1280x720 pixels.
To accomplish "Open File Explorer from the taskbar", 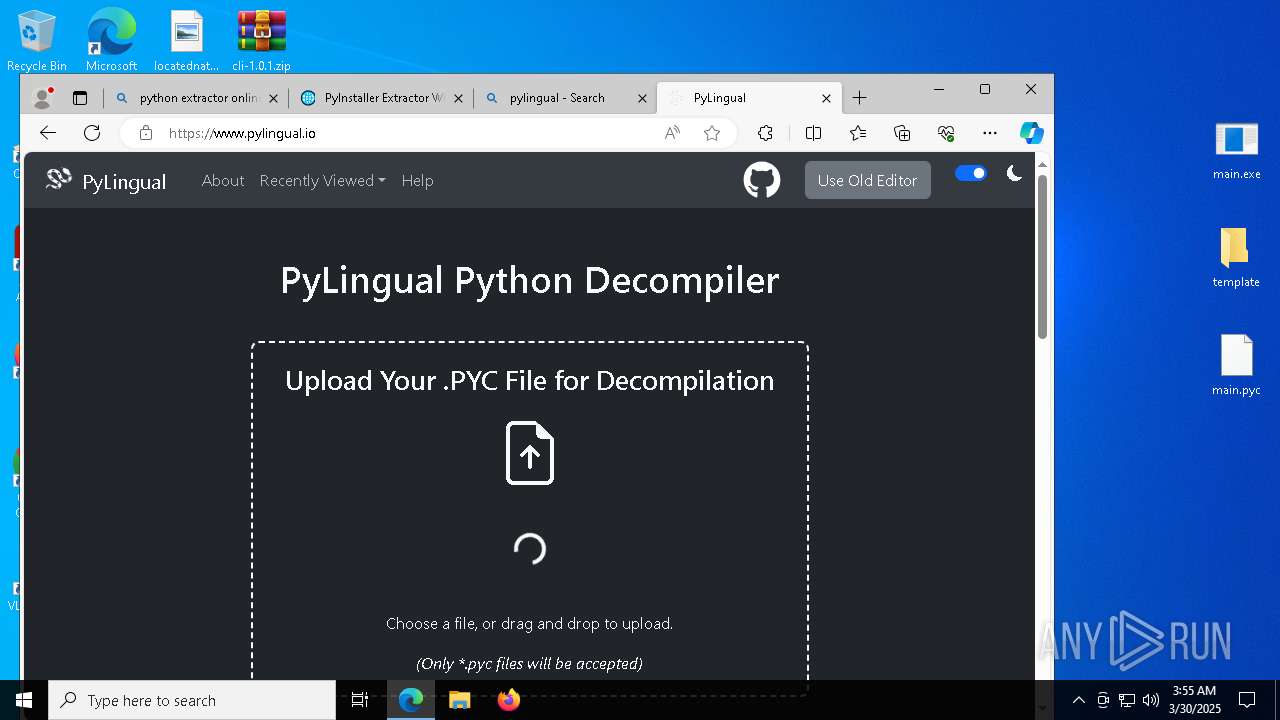I will [x=460, y=700].
